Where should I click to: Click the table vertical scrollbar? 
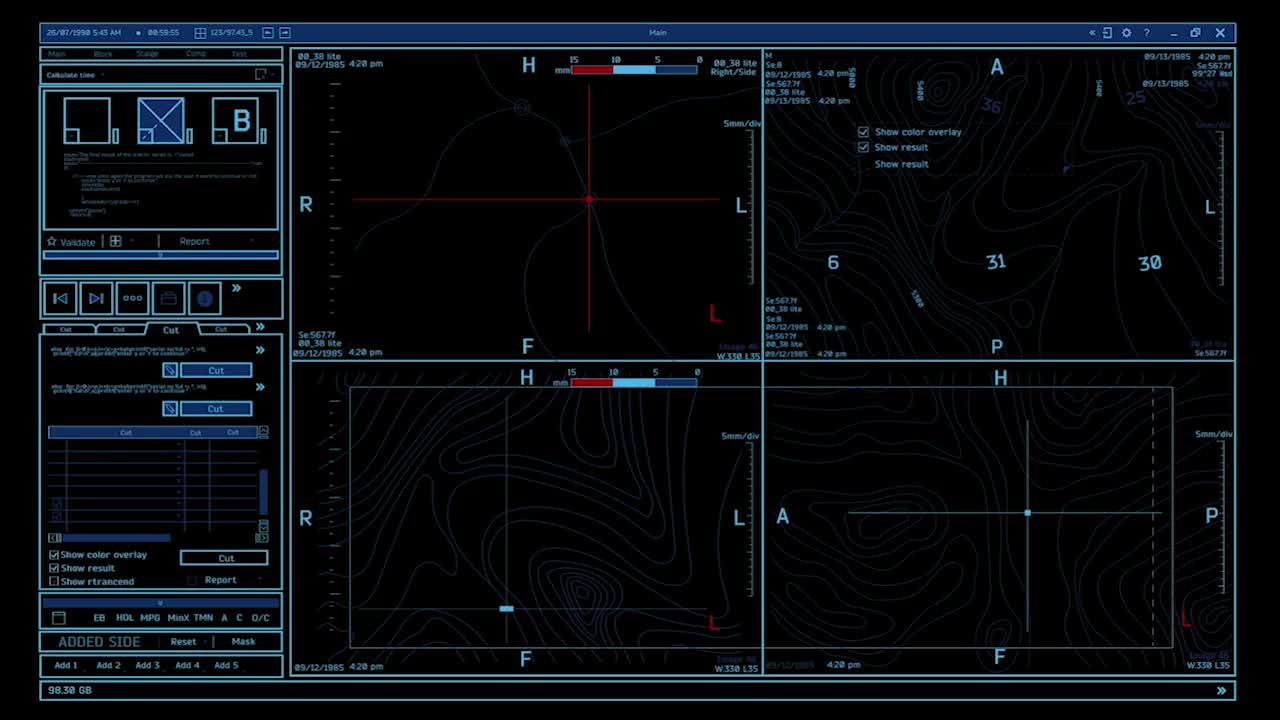(x=264, y=490)
